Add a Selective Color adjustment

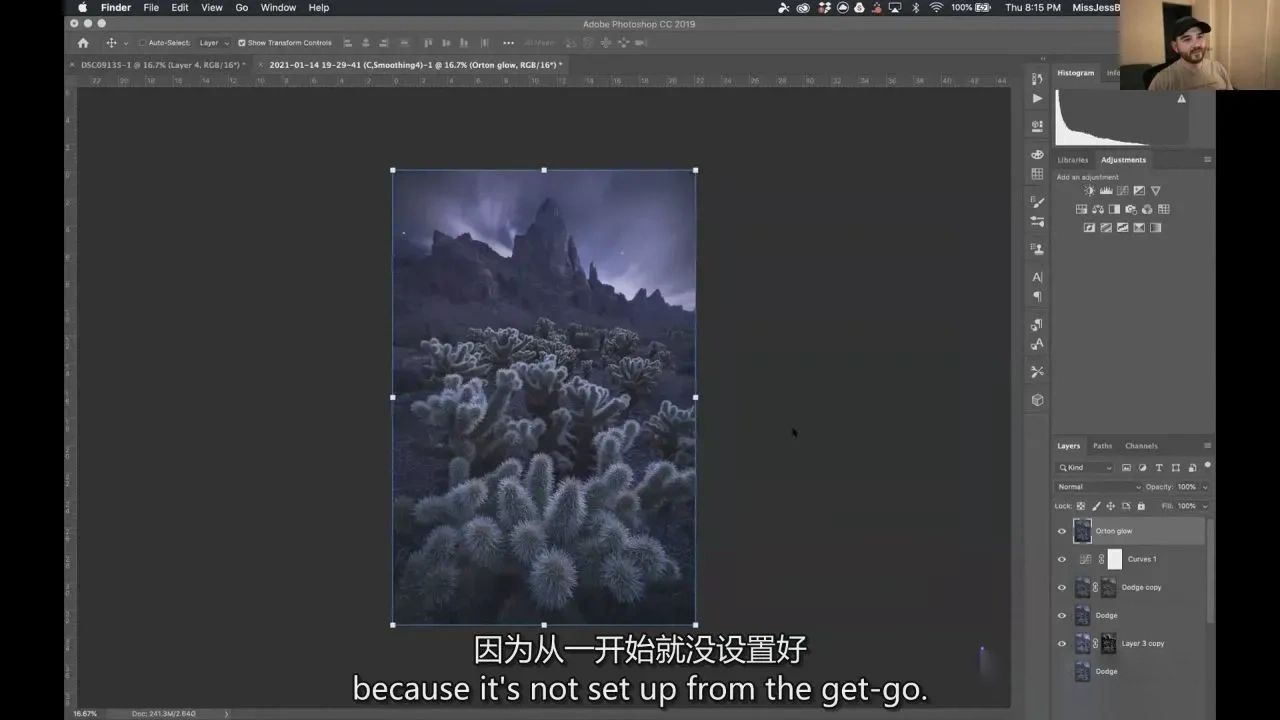pos(1139,228)
